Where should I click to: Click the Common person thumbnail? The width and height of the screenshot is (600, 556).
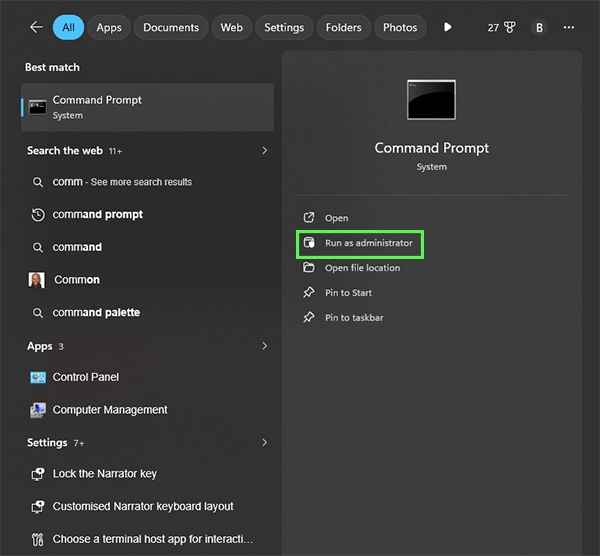(x=37, y=280)
